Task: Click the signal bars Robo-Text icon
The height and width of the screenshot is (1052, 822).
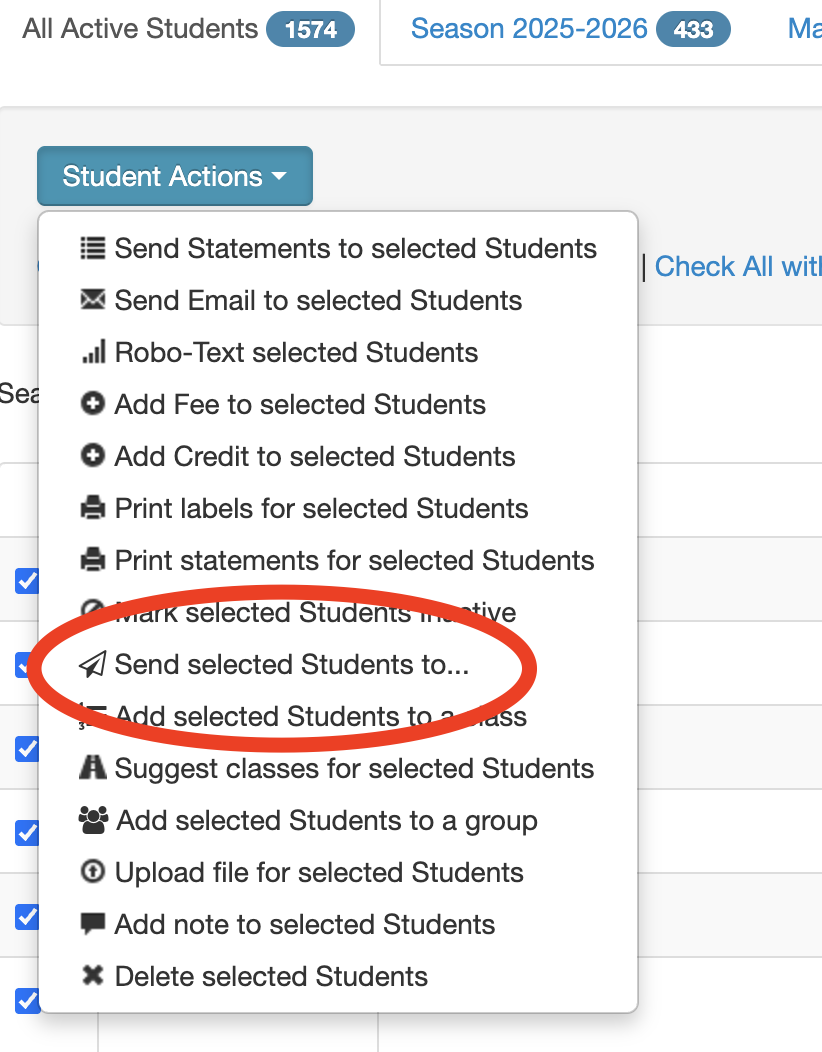Action: click(93, 352)
